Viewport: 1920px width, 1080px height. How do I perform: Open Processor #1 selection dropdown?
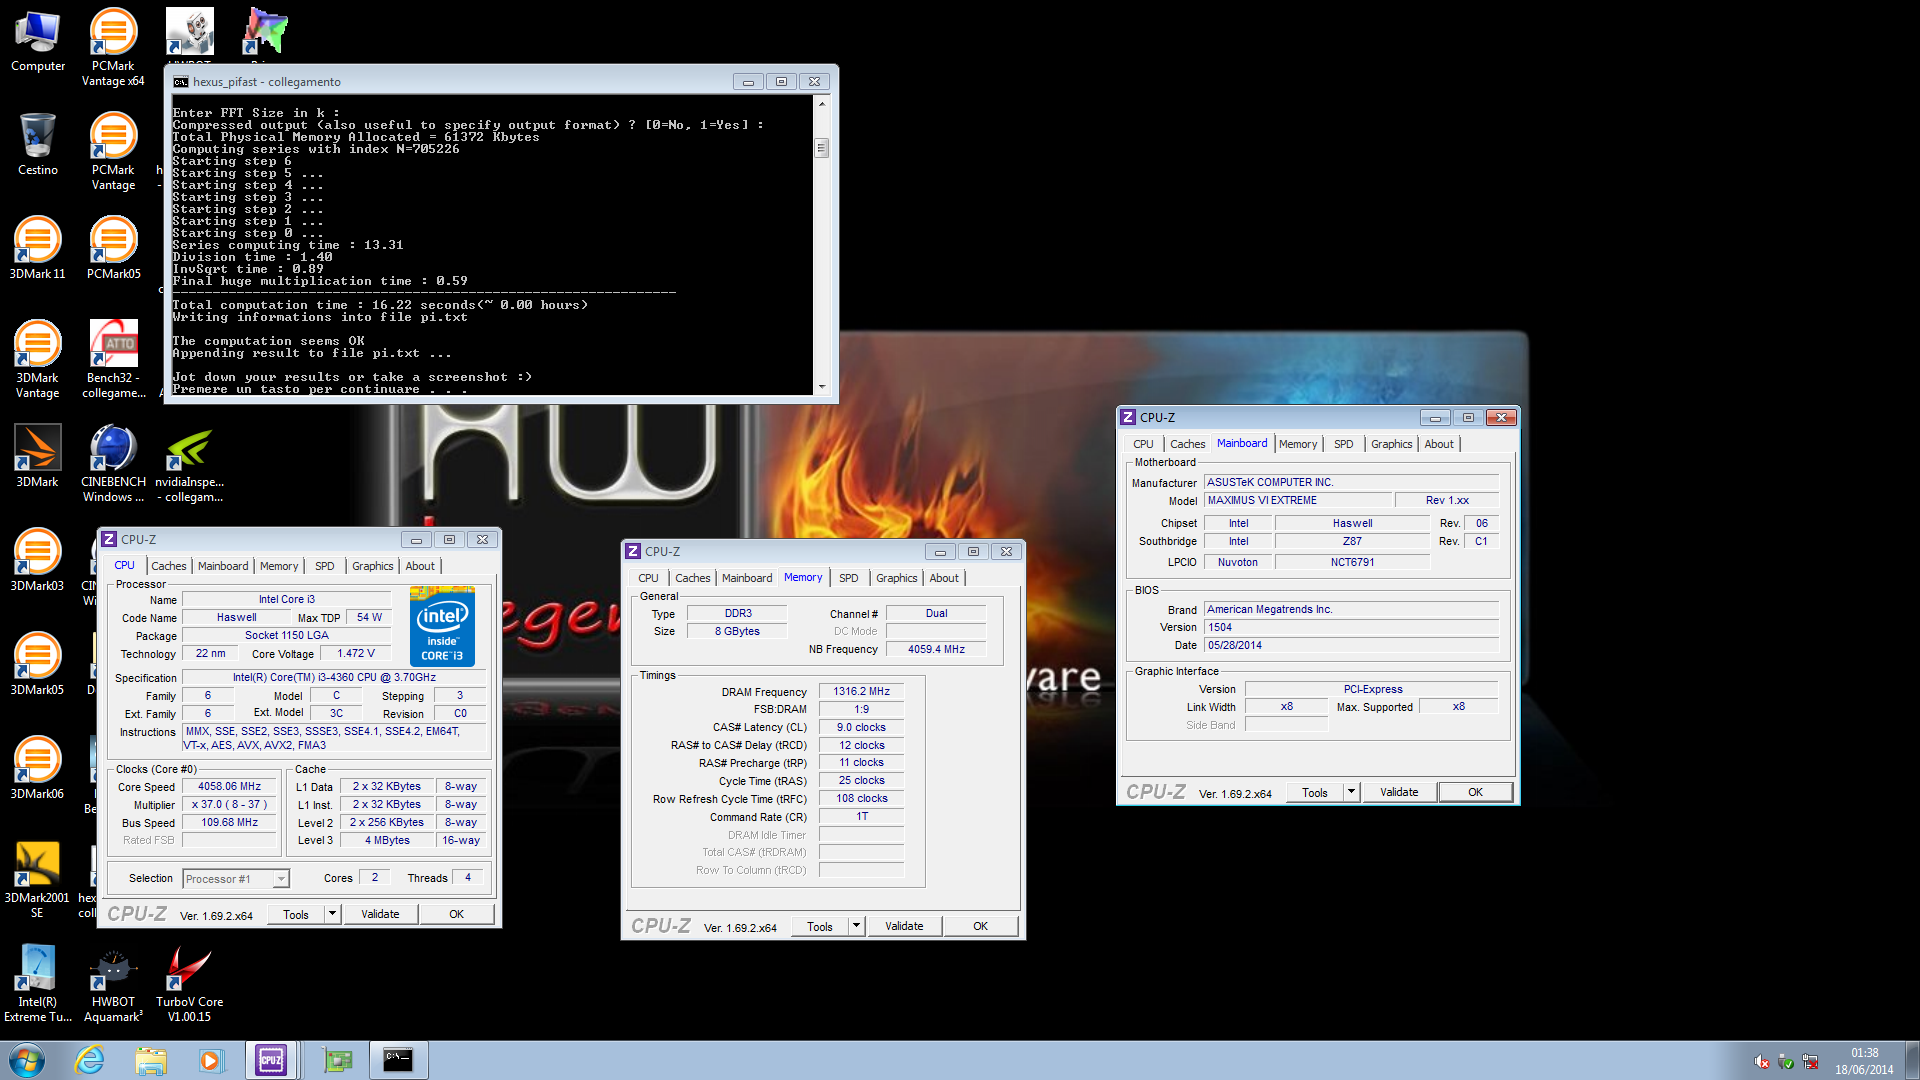237,879
